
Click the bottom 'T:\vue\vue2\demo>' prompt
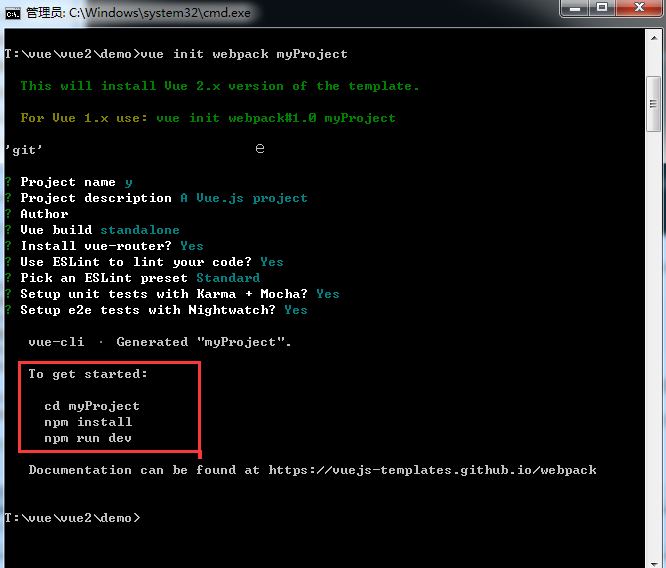72,518
